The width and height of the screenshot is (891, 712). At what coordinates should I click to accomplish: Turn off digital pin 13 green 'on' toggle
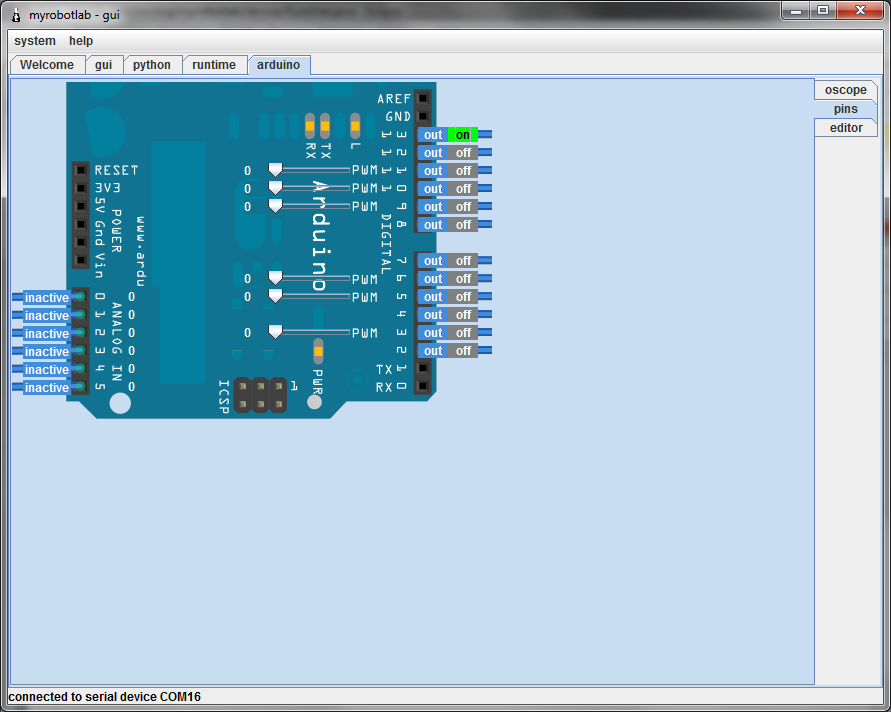click(463, 135)
